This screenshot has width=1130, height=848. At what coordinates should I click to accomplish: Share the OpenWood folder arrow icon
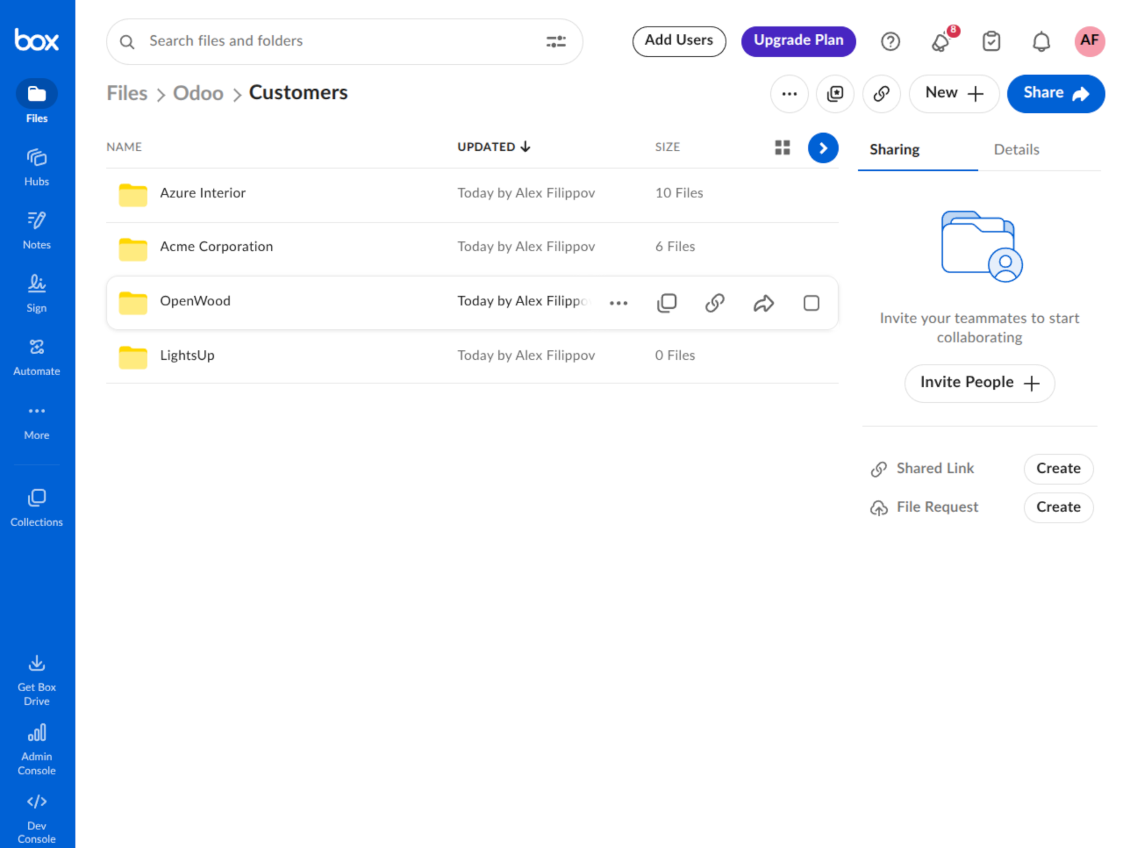764,303
